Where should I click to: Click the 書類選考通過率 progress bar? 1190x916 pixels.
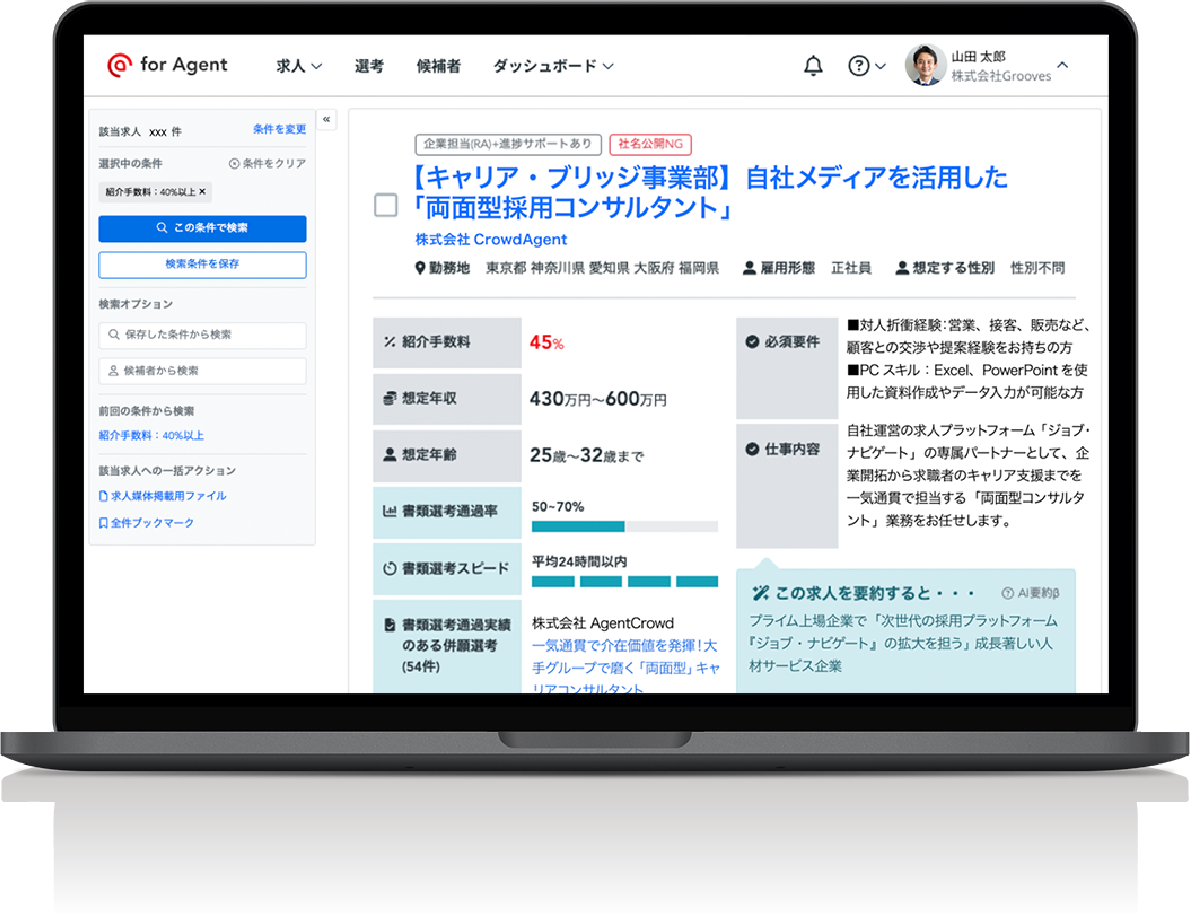click(624, 526)
